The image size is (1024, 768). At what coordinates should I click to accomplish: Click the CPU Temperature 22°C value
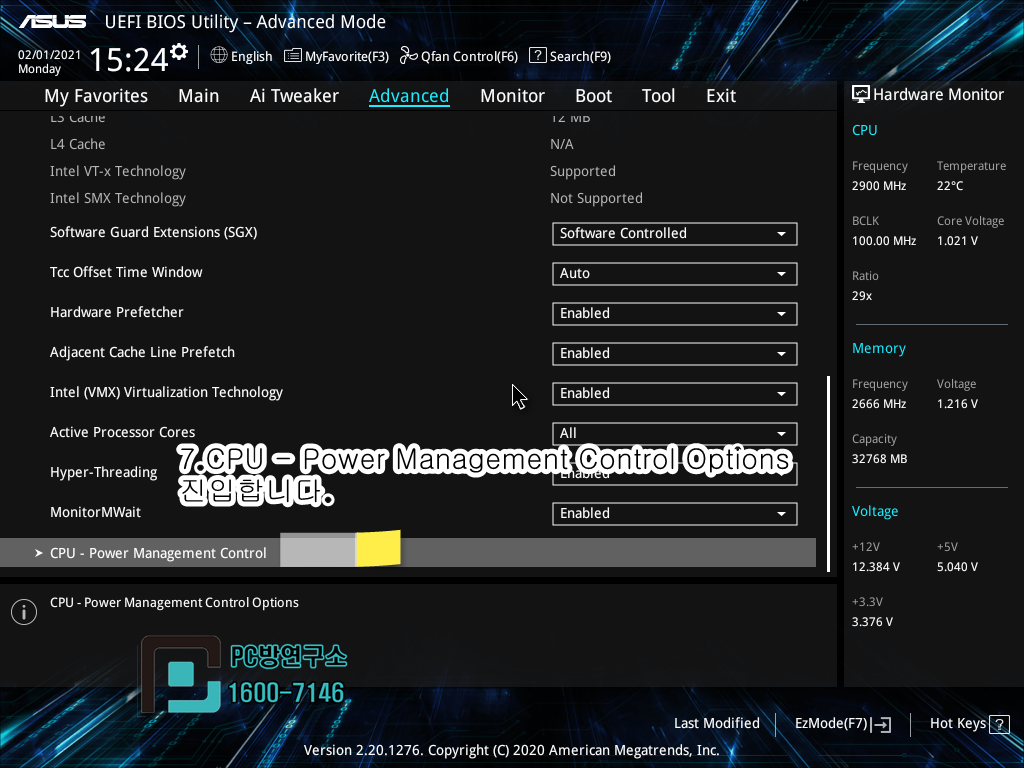tap(950, 186)
